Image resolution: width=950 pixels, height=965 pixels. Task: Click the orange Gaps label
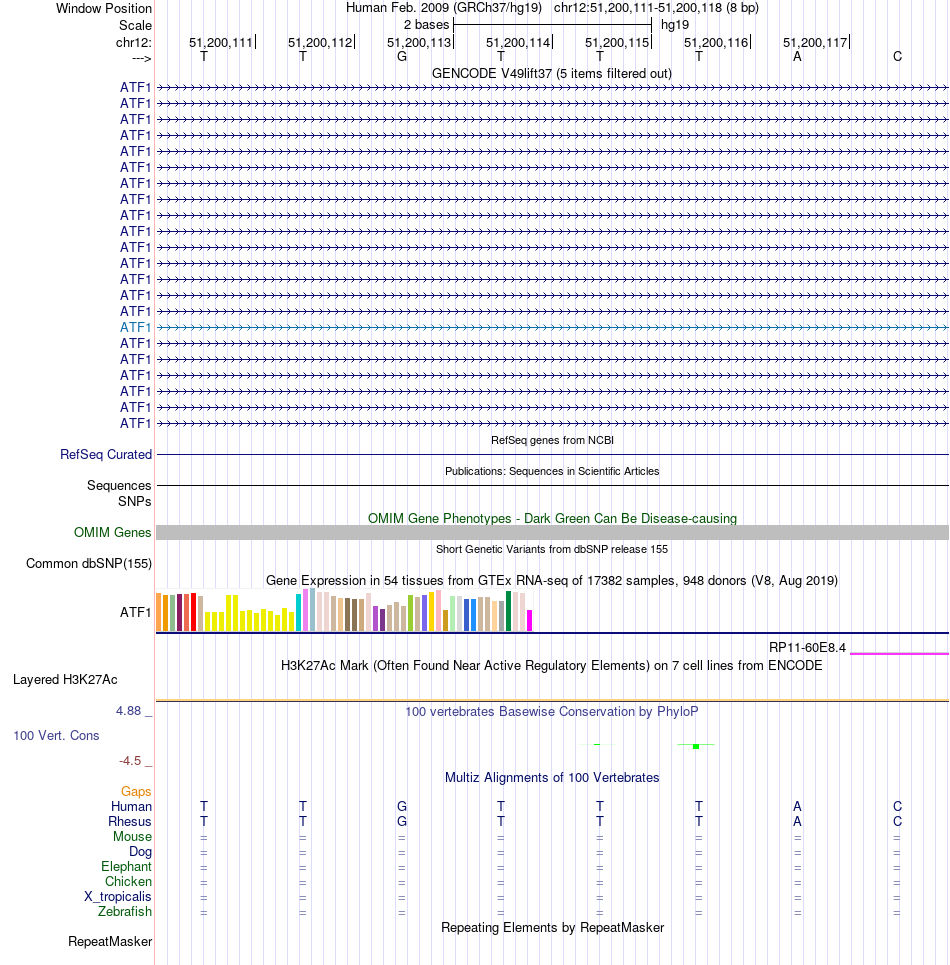point(136,791)
